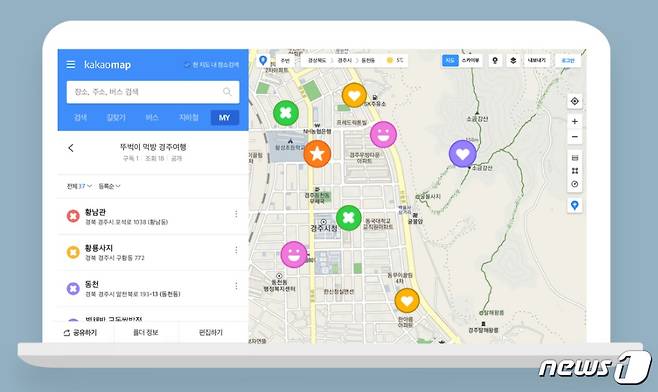Viewport: 658px width, 392px height.
Task: Zoom out with the minus button
Action: point(574,137)
